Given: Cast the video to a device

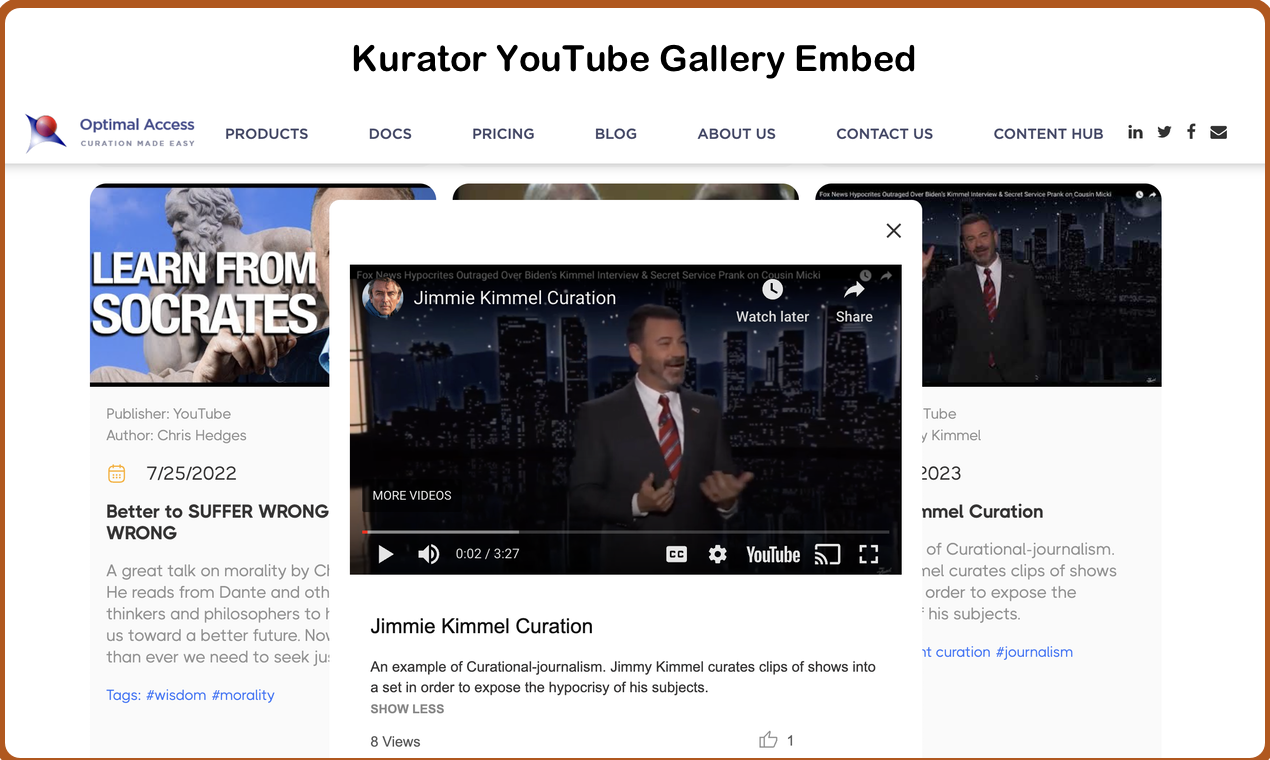Looking at the screenshot, I should pyautogui.click(x=827, y=554).
